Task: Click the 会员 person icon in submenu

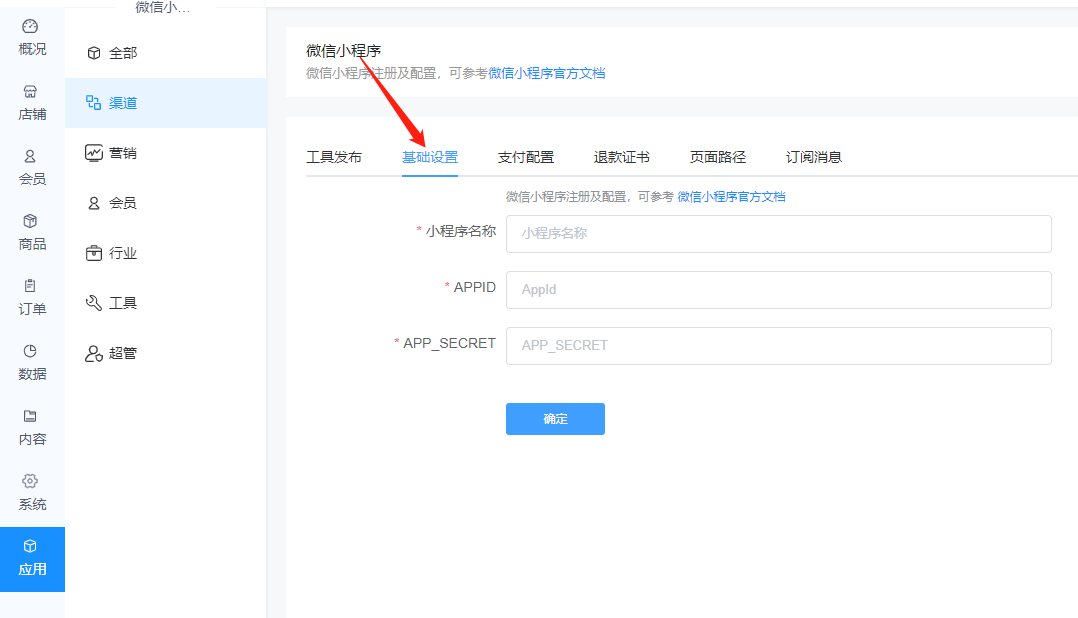Action: [94, 203]
